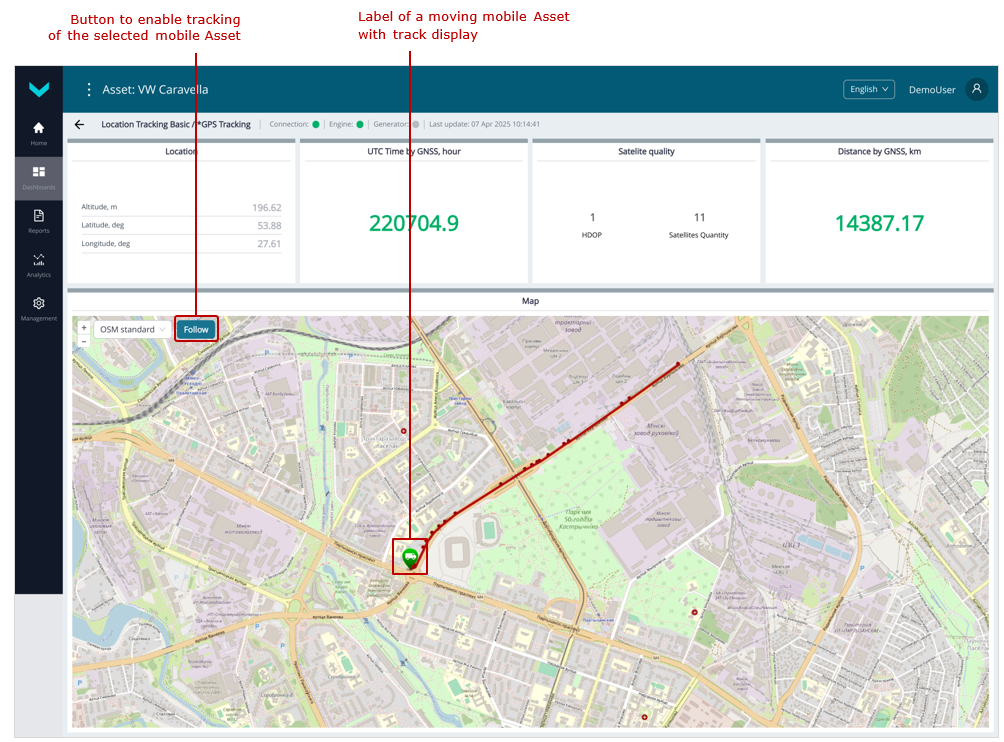Zoom out on the map
Screen dimensions: 1004x742
[84, 341]
